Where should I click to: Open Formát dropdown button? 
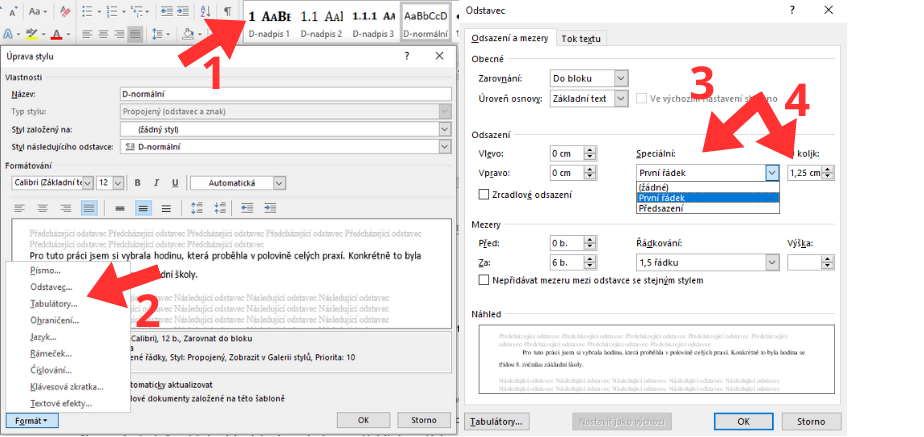point(33,421)
